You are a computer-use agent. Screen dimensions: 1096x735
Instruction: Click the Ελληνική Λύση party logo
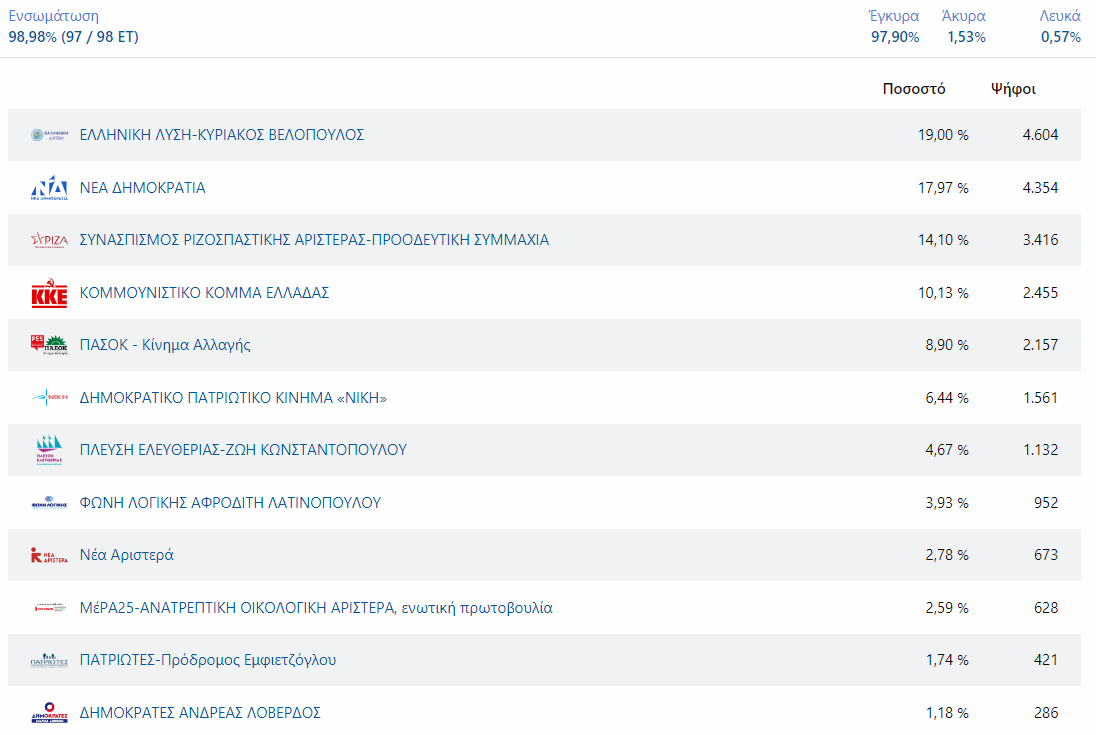click(x=50, y=135)
